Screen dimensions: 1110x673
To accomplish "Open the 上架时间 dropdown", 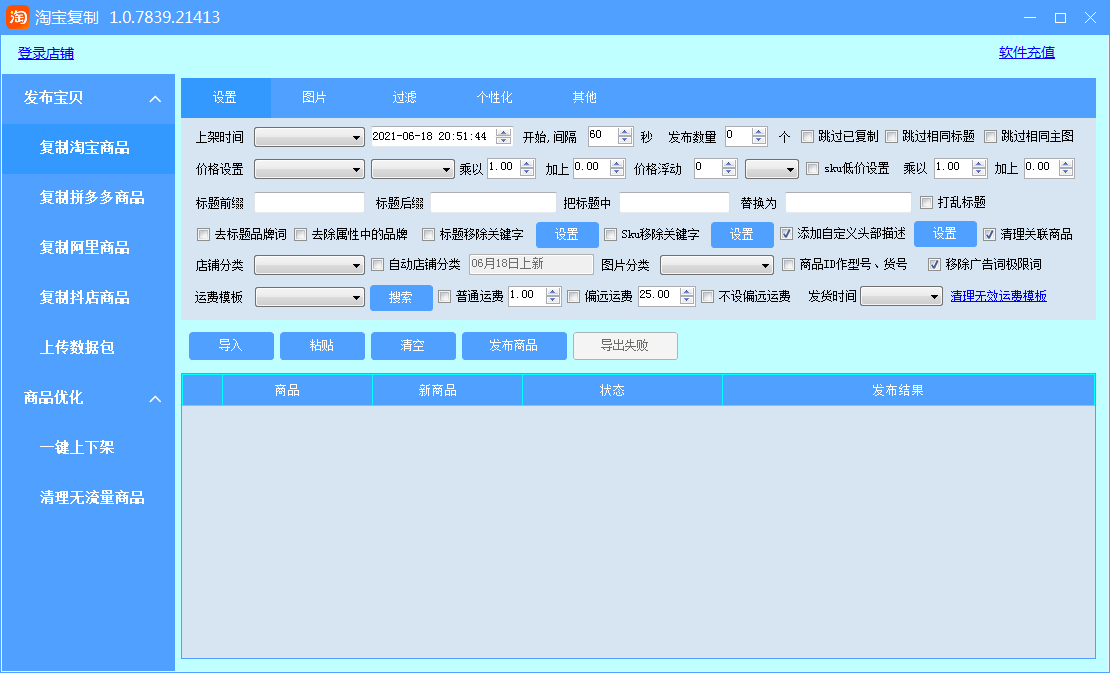I will click(x=309, y=137).
